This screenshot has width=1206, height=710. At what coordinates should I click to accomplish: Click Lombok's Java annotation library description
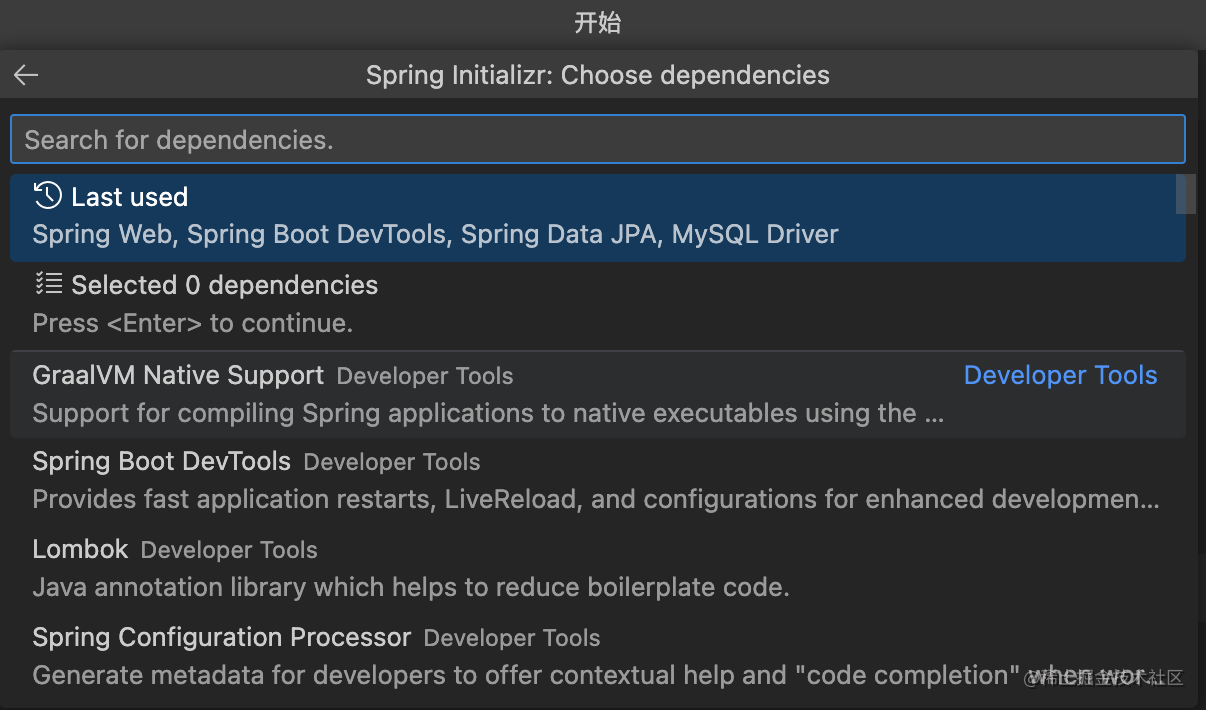click(410, 587)
